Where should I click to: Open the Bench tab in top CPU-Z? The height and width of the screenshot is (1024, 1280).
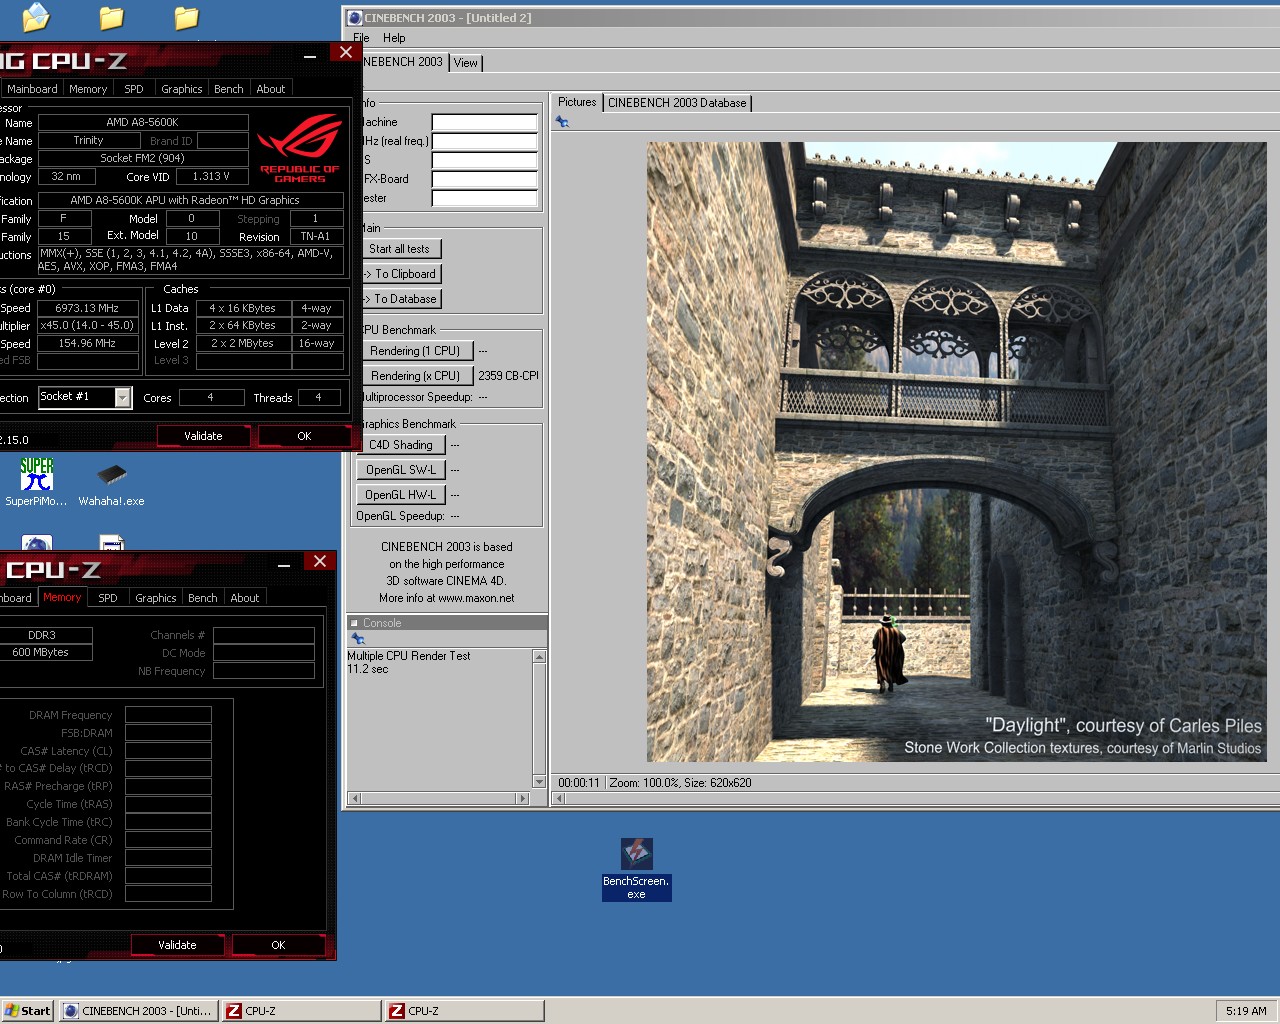pos(229,89)
